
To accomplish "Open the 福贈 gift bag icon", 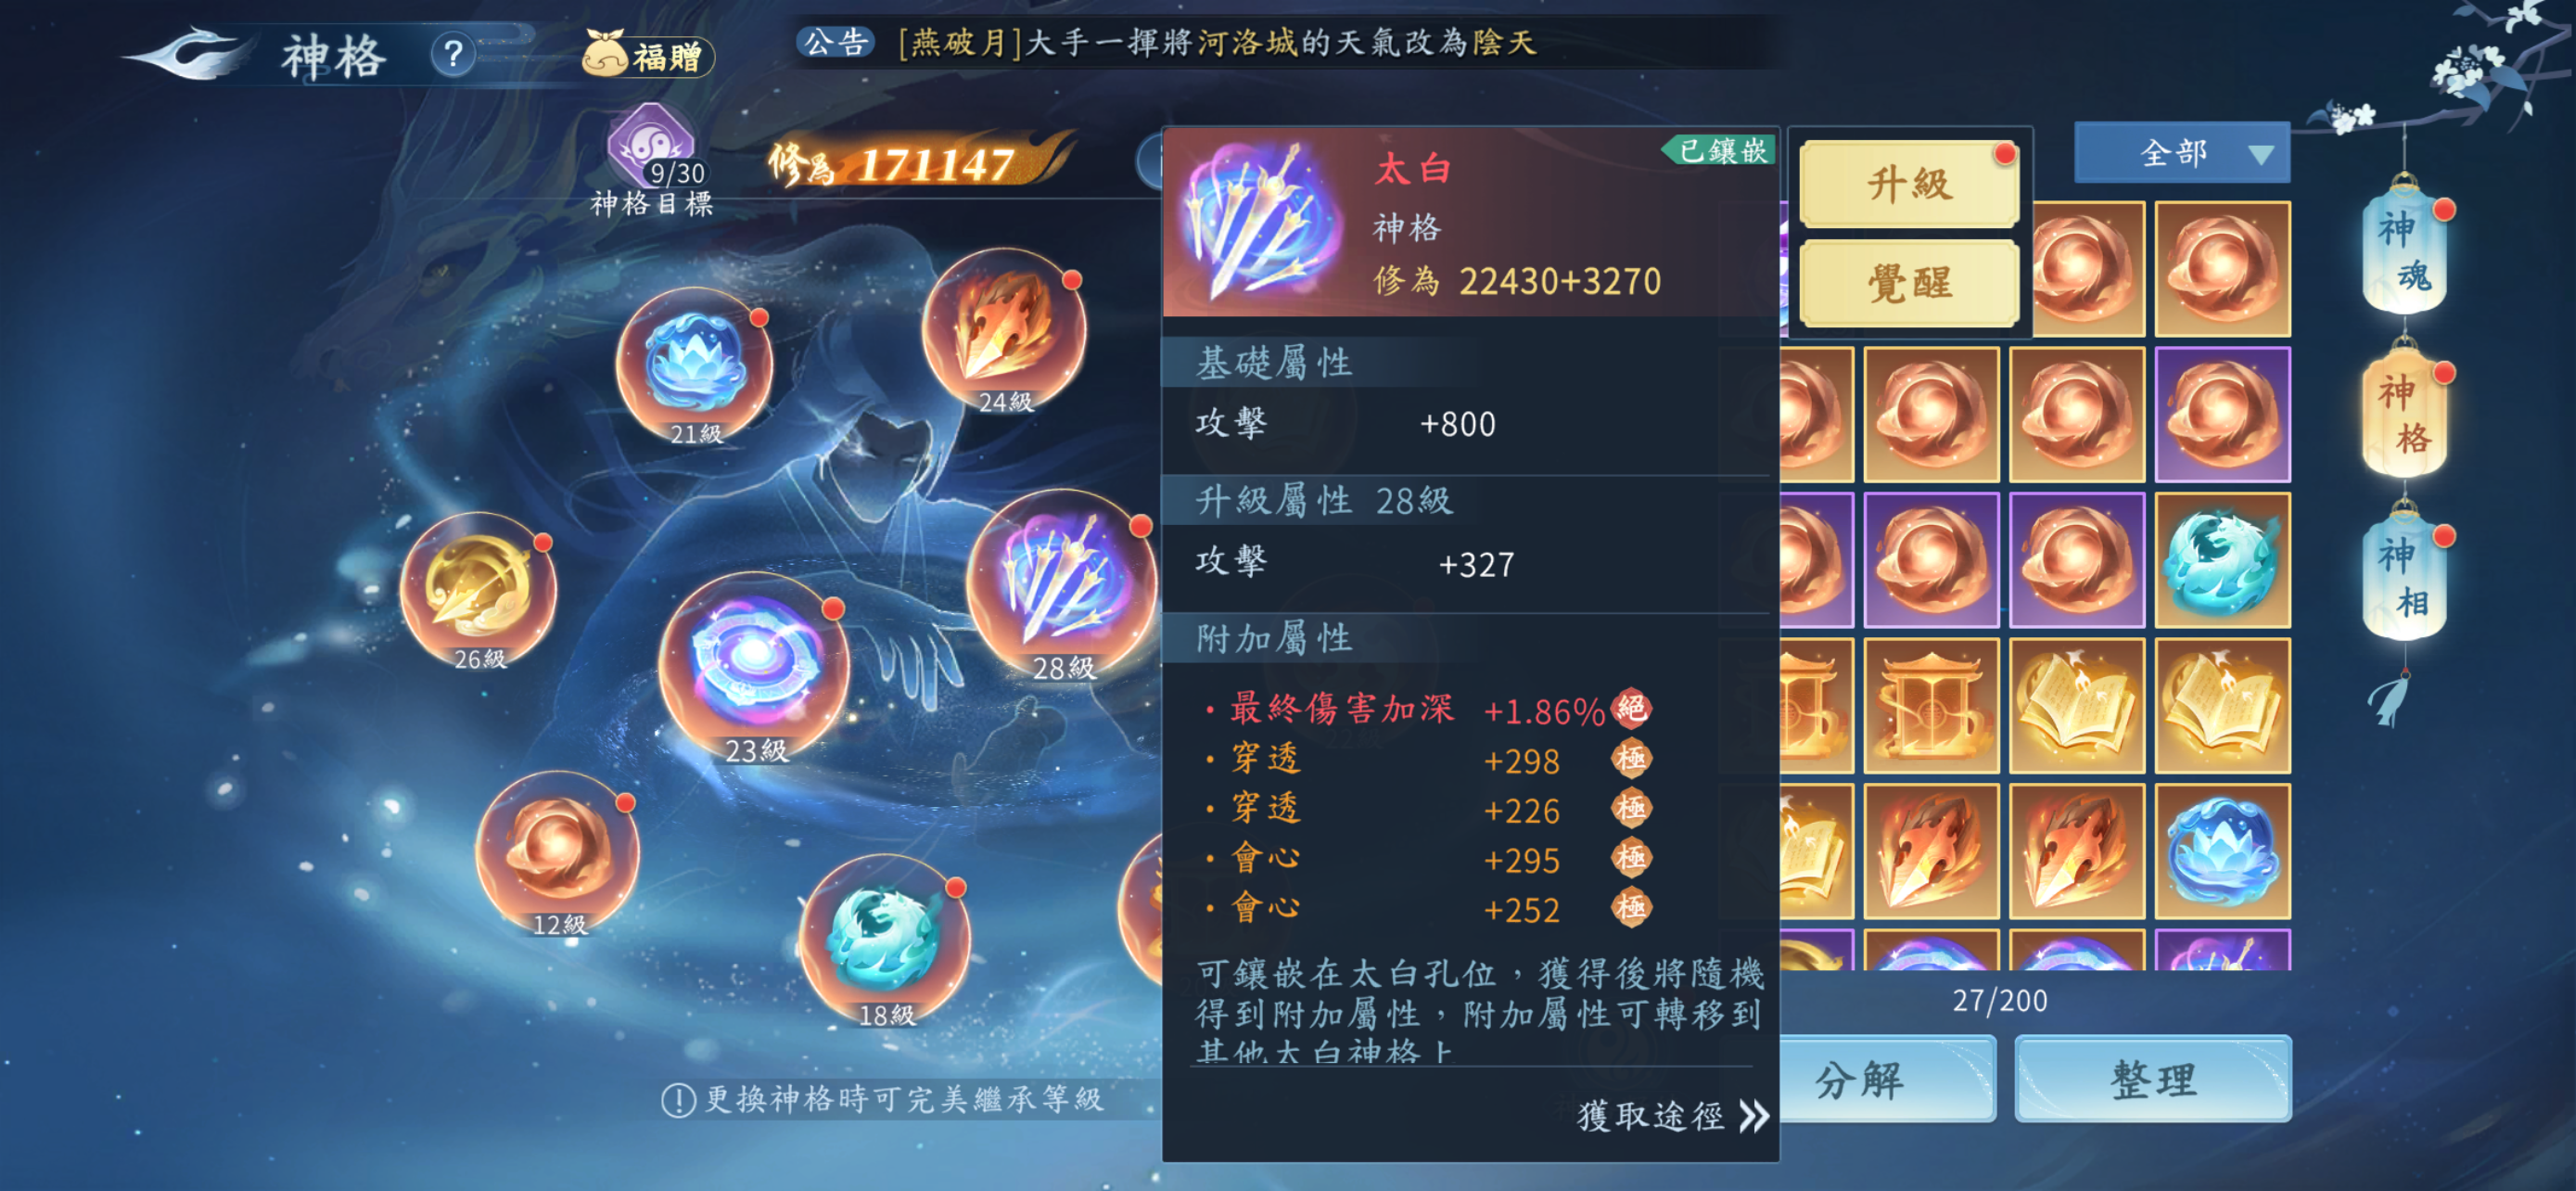I will (648, 54).
